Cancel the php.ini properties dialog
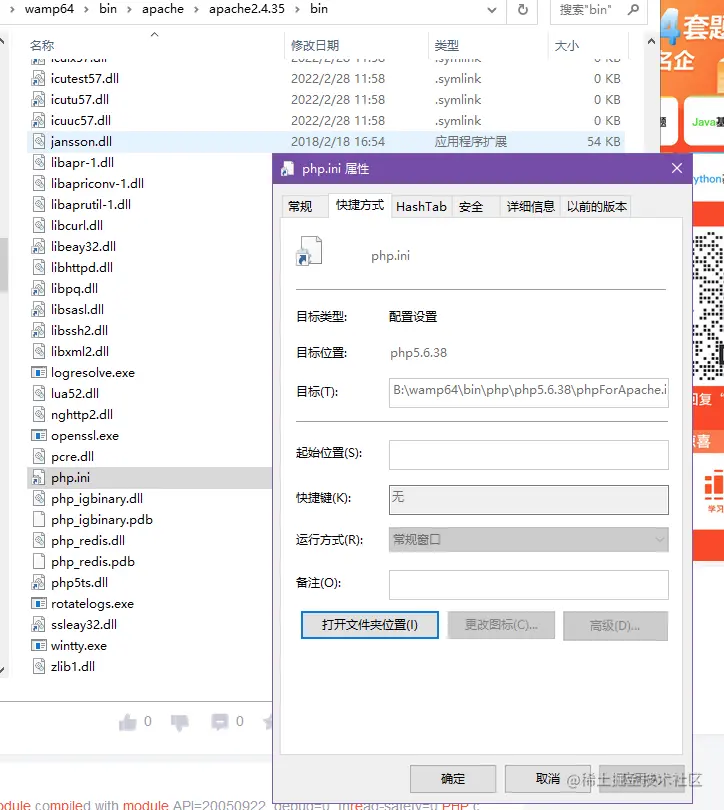Image resolution: width=724 pixels, height=810 pixels. (547, 778)
